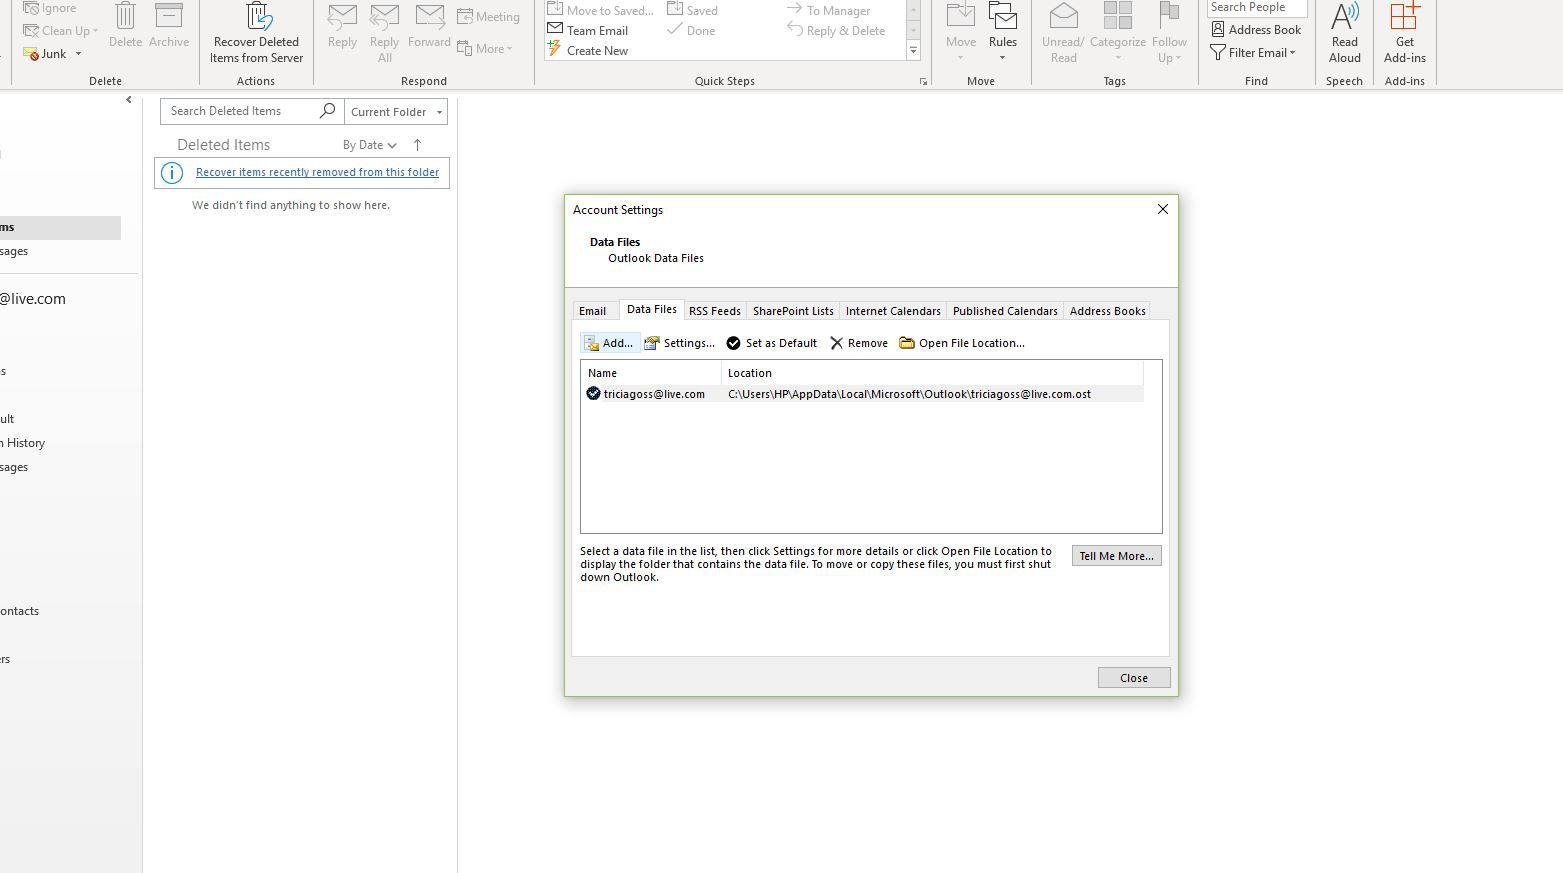Click Close in Account Settings

point(1134,678)
